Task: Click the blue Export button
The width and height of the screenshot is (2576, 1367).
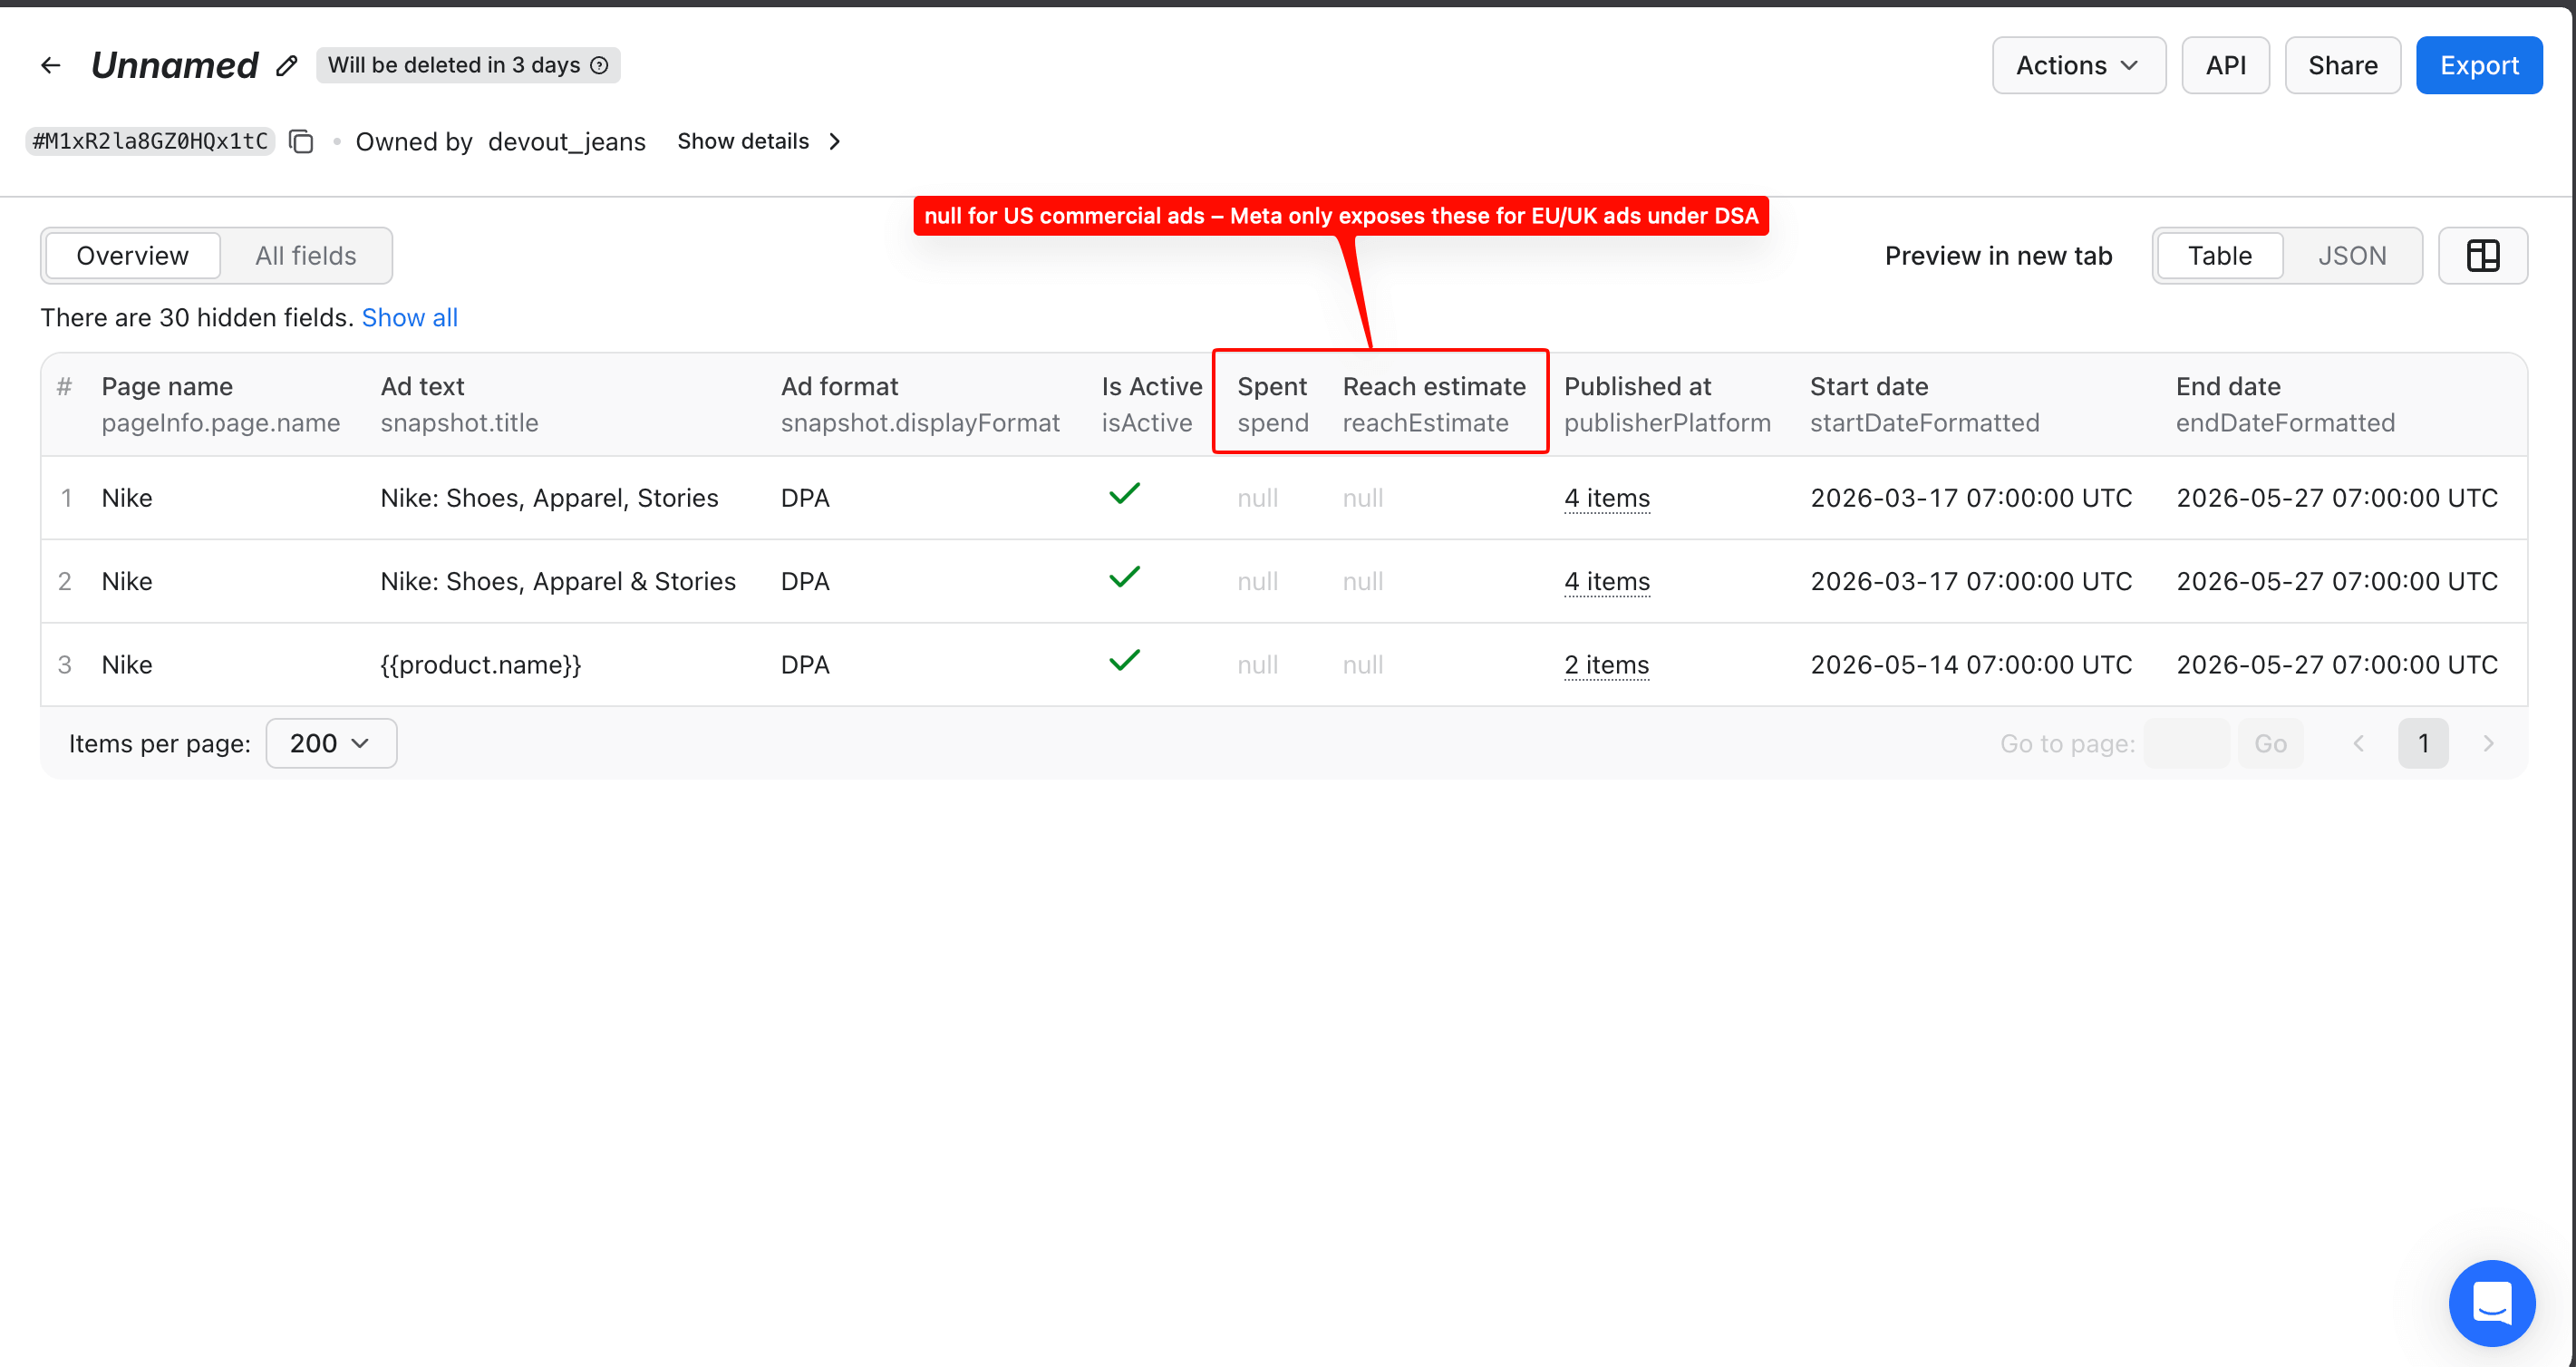Action: [x=2479, y=66]
